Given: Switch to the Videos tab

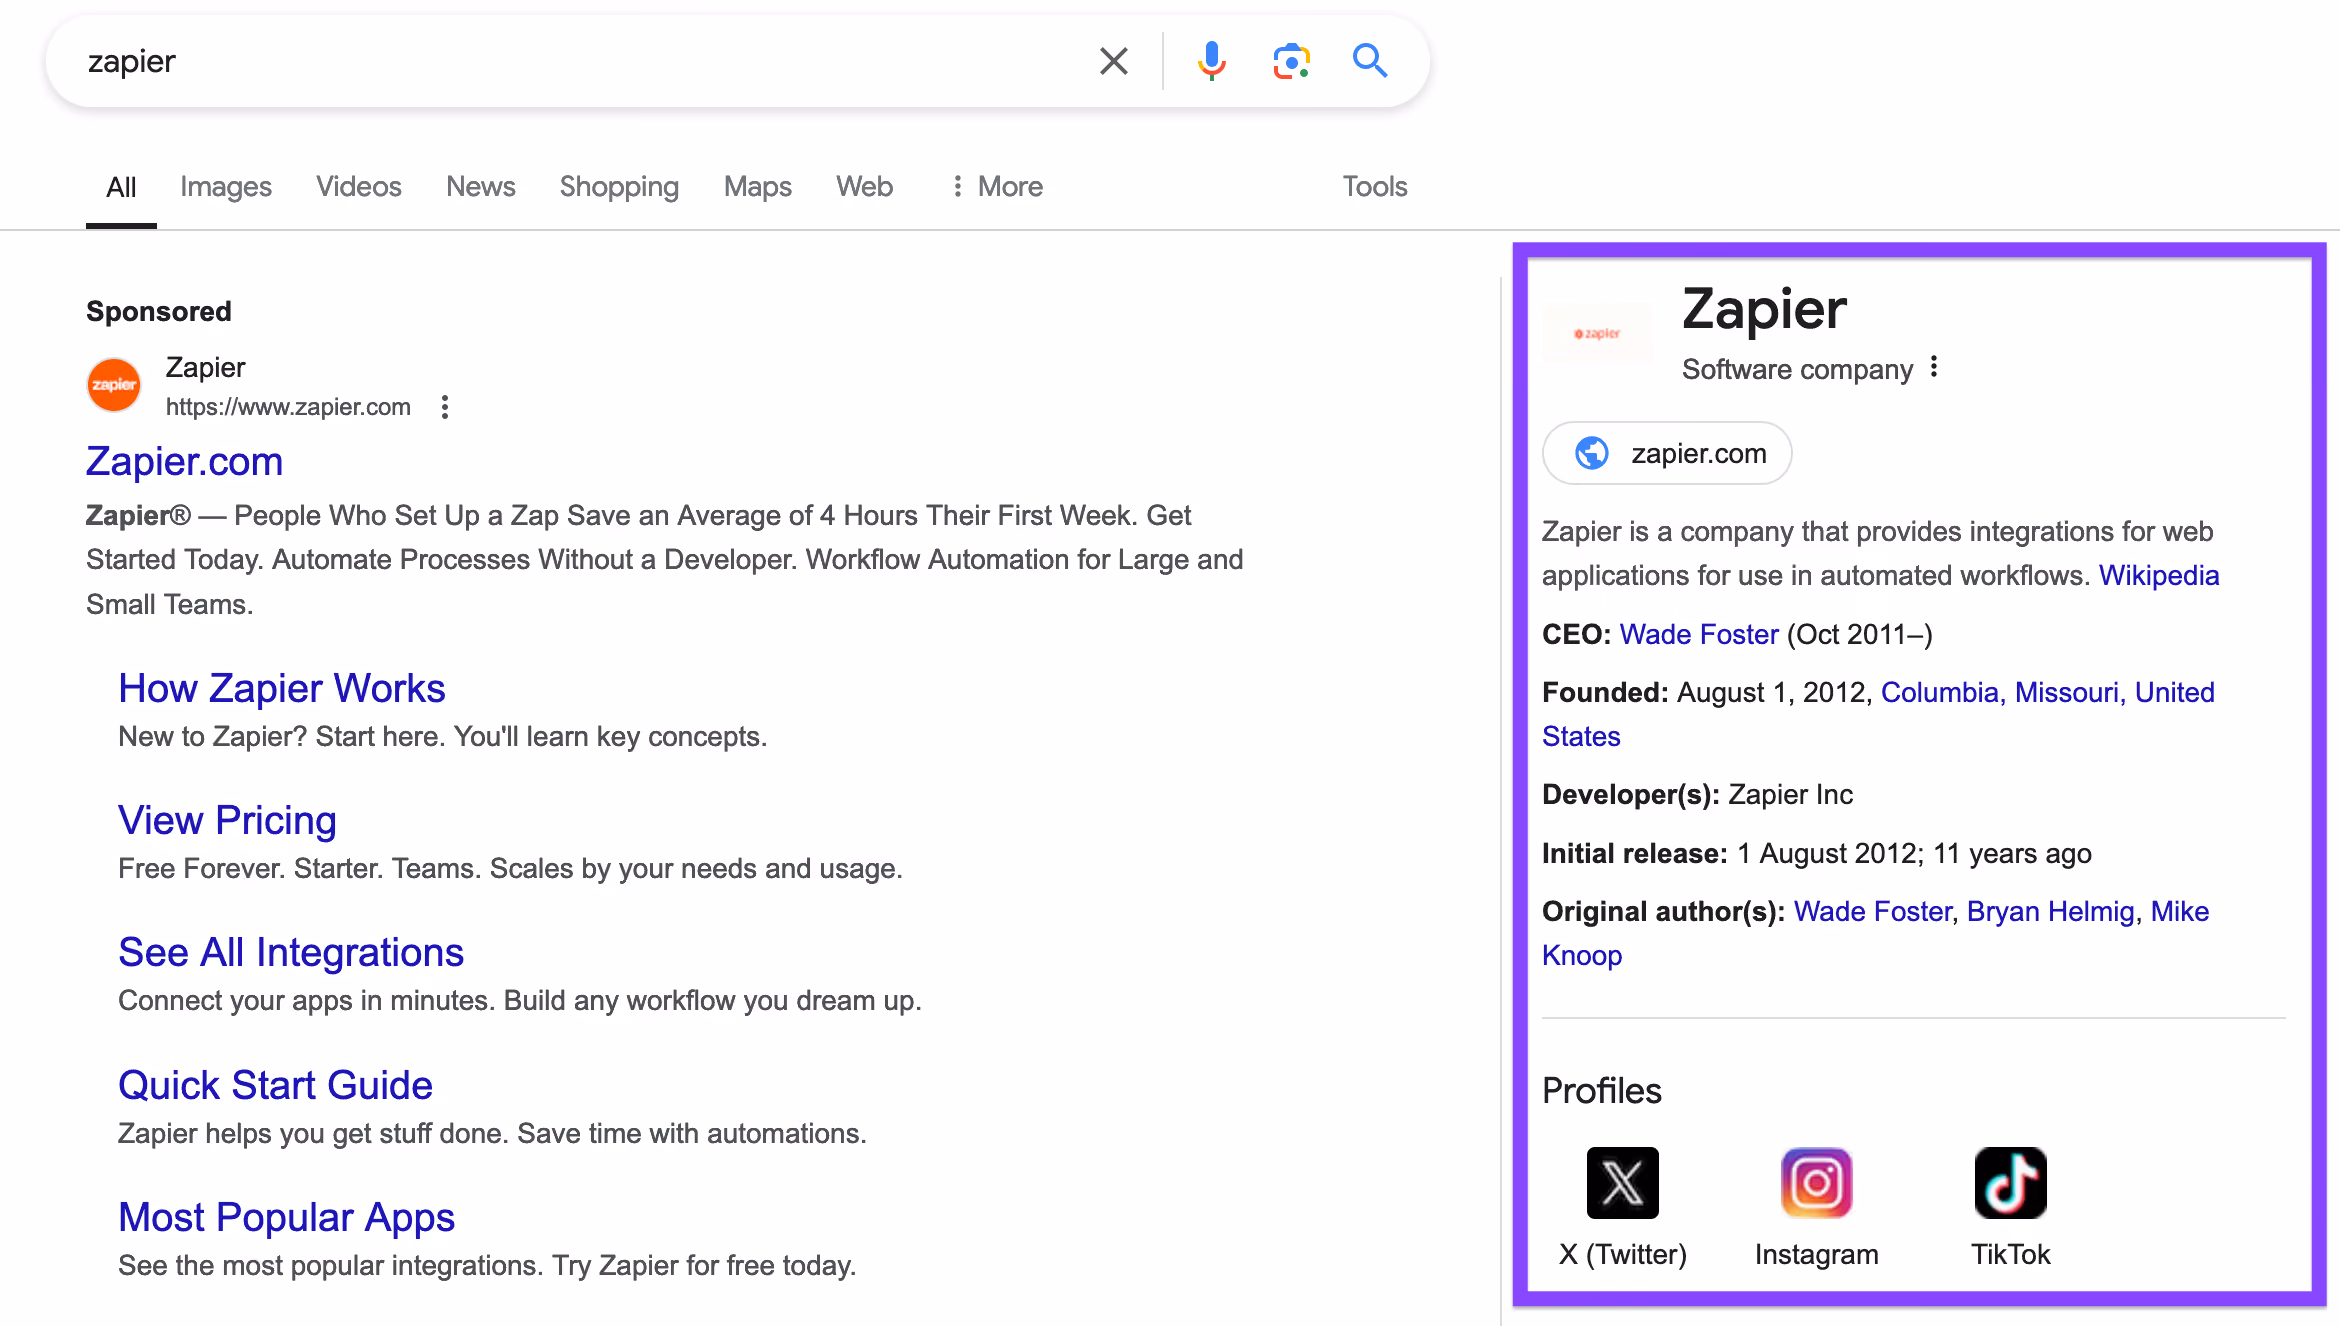Looking at the screenshot, I should pyautogui.click(x=359, y=187).
